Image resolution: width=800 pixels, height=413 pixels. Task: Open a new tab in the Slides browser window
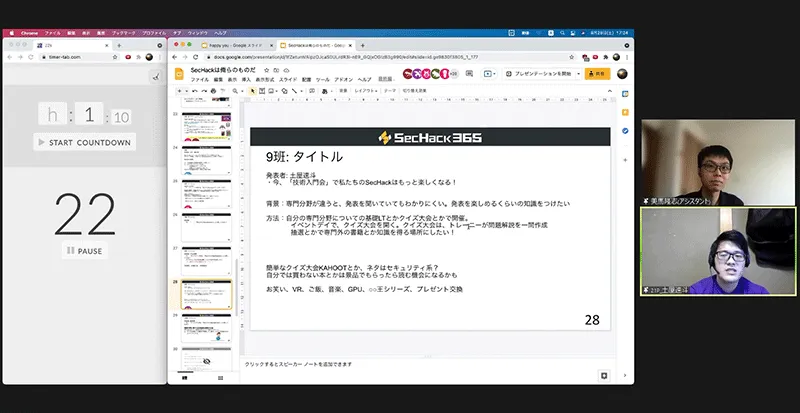click(x=363, y=45)
